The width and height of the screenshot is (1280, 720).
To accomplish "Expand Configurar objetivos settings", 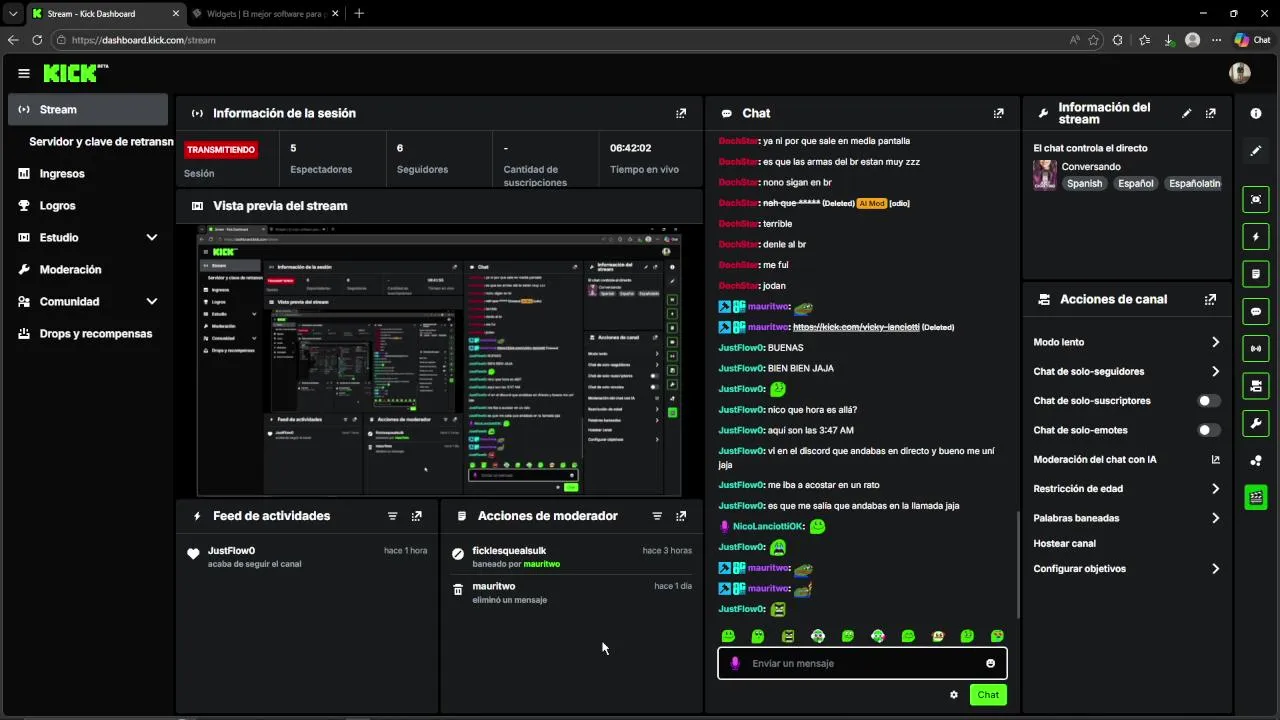I will (x=1215, y=569).
